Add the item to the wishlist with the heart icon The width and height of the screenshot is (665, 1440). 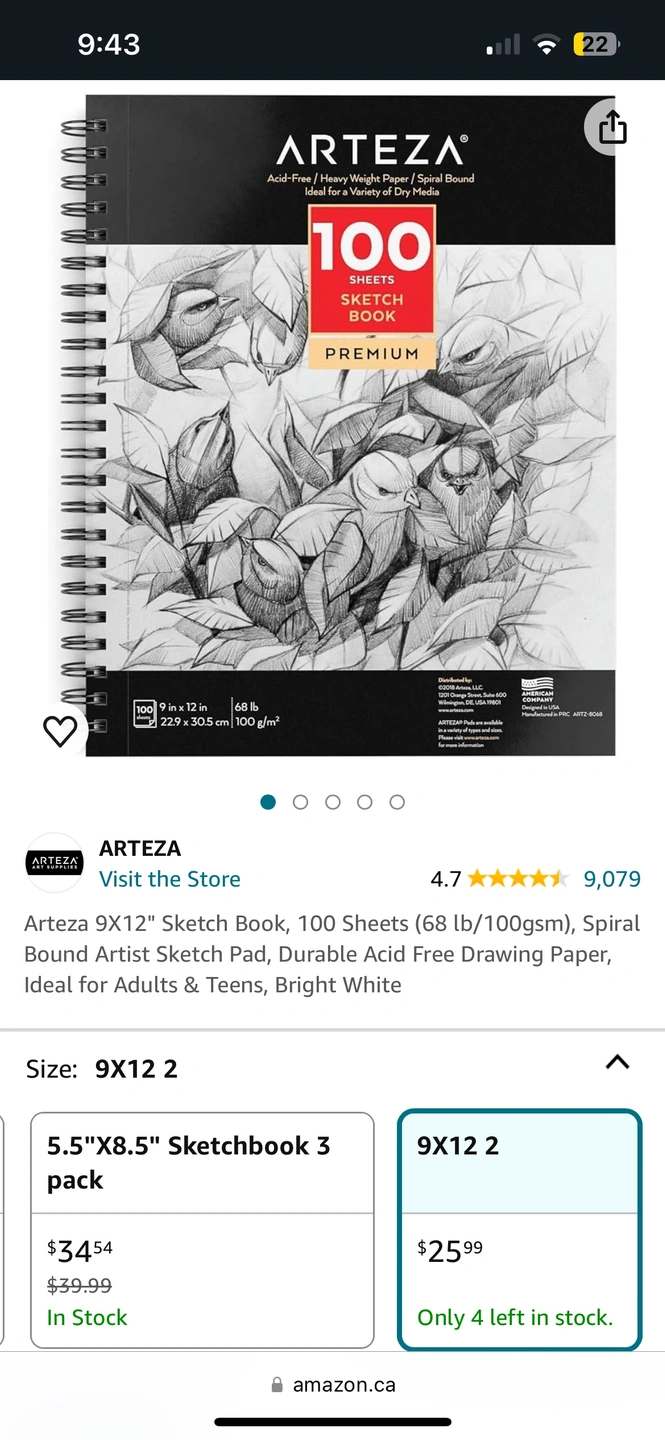(60, 732)
